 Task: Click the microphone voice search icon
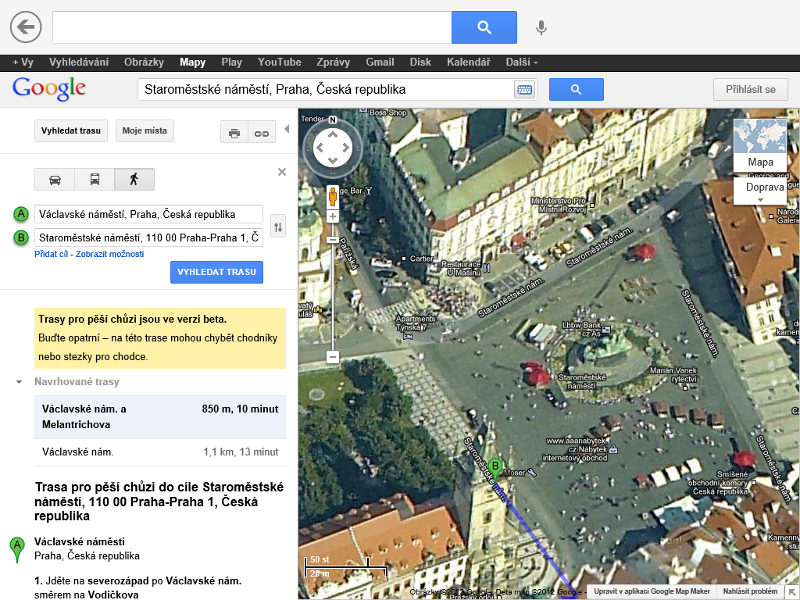point(541,27)
